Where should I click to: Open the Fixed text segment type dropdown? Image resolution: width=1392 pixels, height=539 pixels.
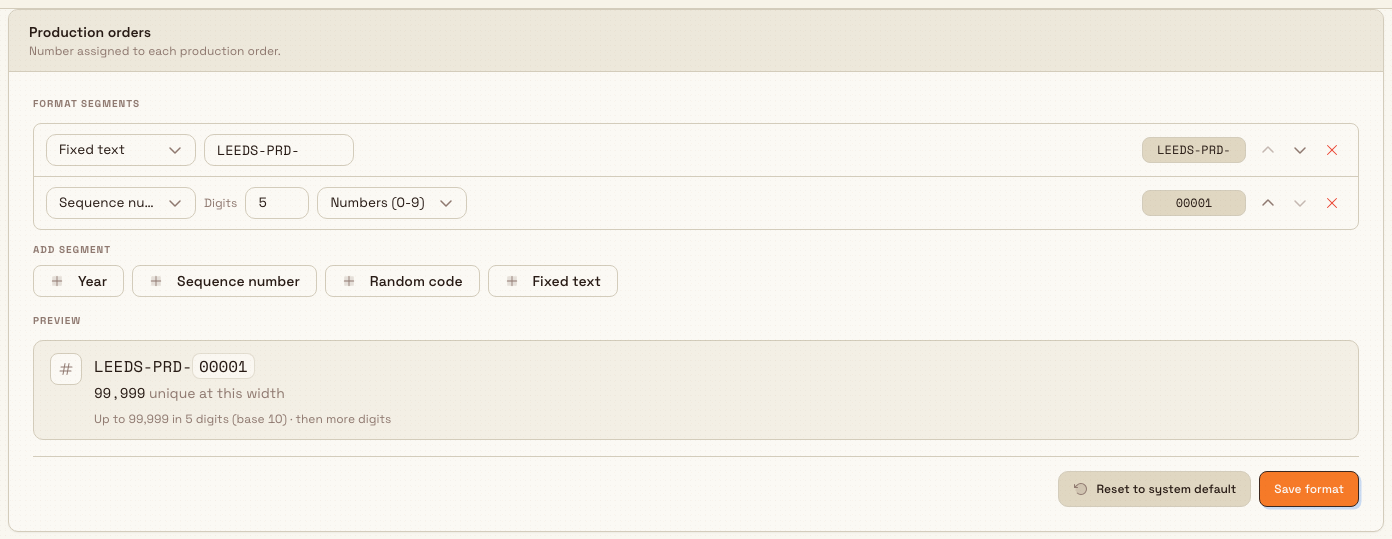point(121,150)
